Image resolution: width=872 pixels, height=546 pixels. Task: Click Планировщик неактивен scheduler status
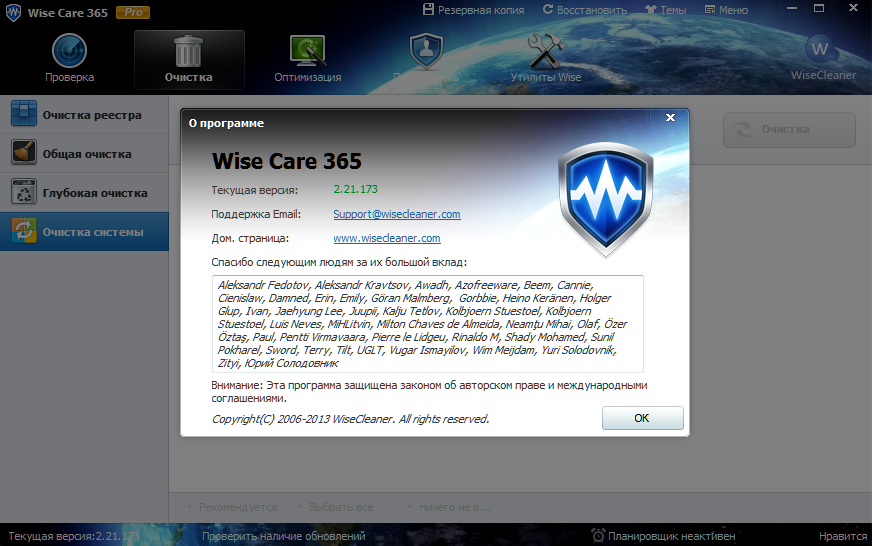pos(671,536)
